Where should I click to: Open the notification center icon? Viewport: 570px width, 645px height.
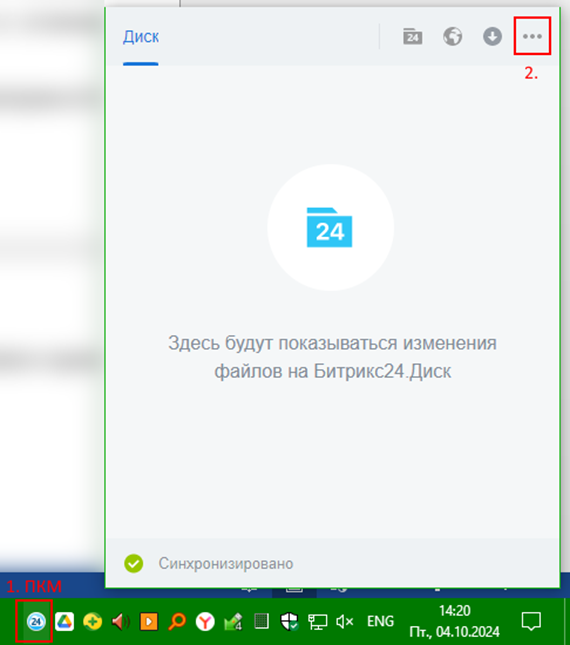531,621
